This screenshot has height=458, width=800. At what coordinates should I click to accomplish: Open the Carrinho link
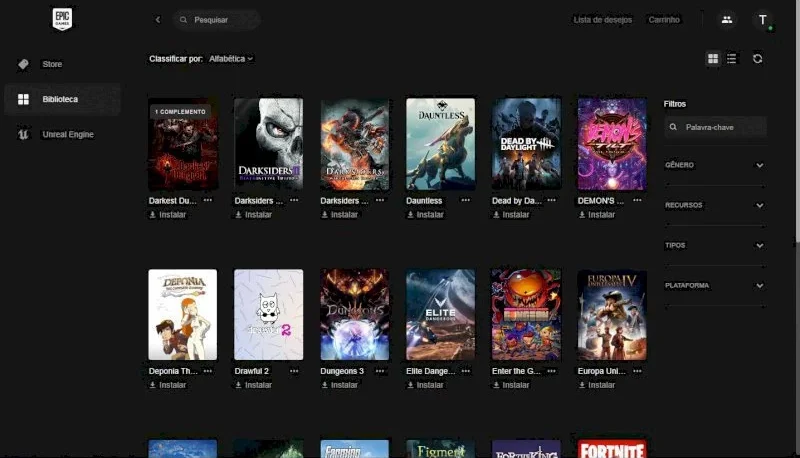(x=664, y=20)
